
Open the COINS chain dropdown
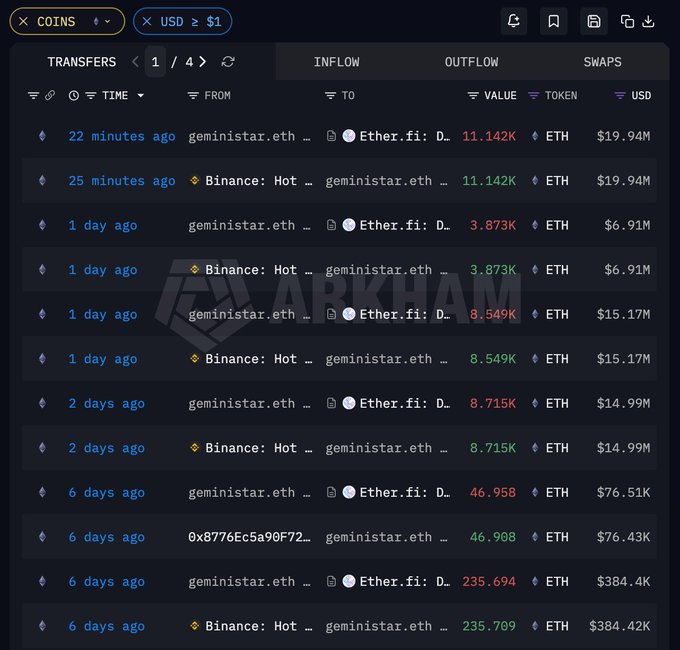(101, 21)
